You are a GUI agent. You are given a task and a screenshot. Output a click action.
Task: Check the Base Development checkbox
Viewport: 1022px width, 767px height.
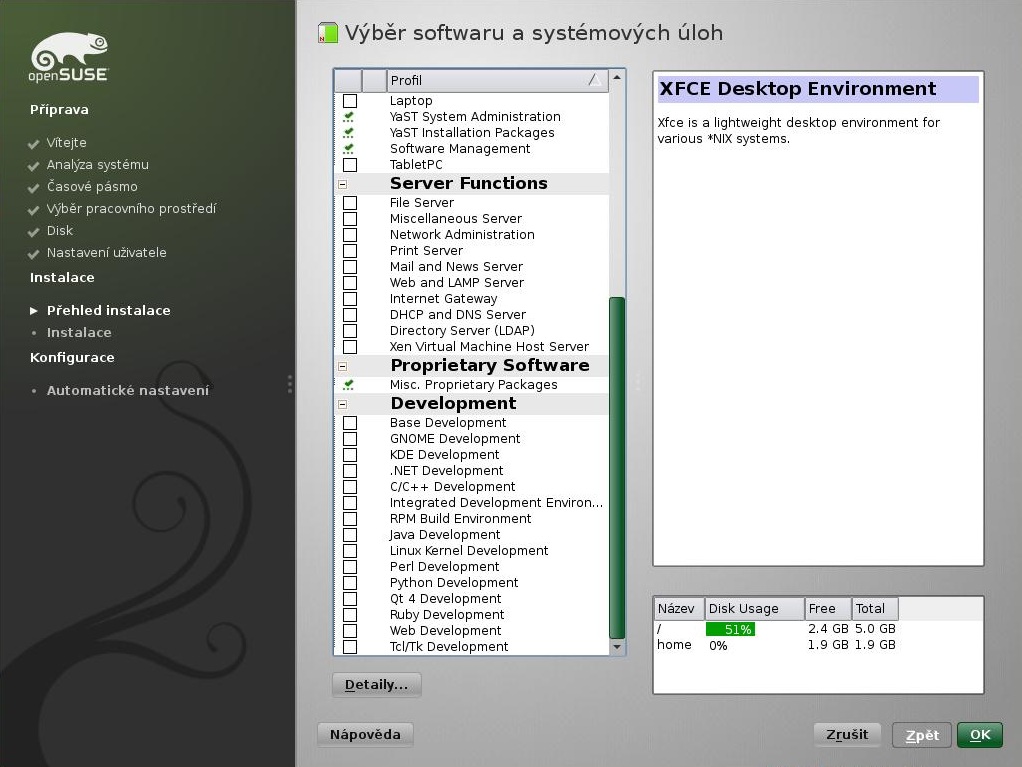pyautogui.click(x=350, y=423)
